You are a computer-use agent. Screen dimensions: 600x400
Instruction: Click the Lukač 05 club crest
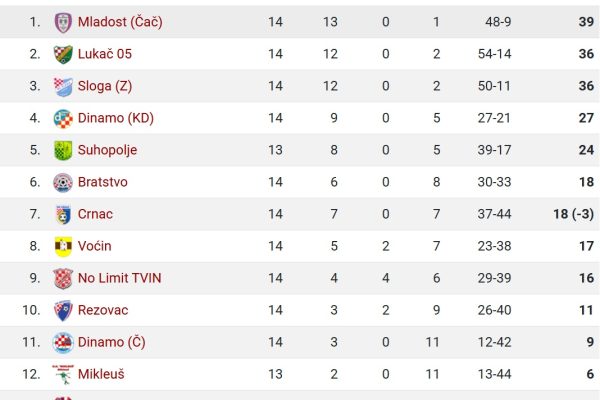click(x=63, y=54)
